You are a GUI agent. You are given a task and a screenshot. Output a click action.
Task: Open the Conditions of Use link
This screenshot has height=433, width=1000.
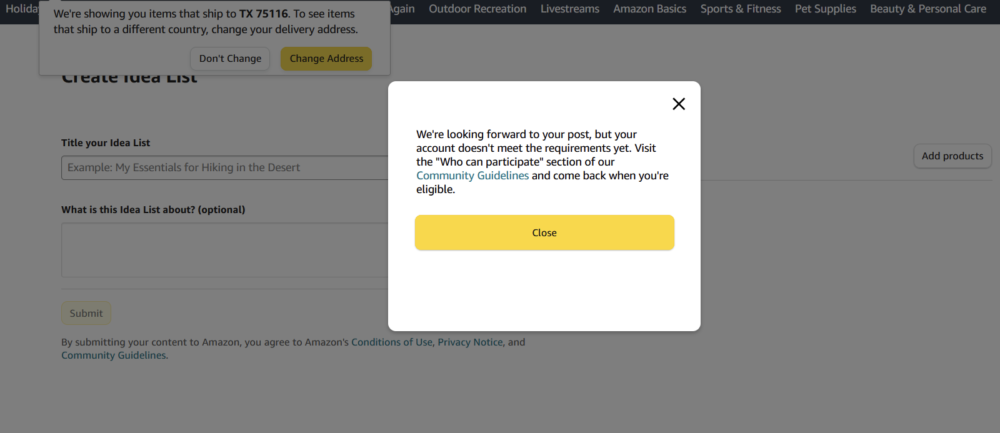click(391, 342)
